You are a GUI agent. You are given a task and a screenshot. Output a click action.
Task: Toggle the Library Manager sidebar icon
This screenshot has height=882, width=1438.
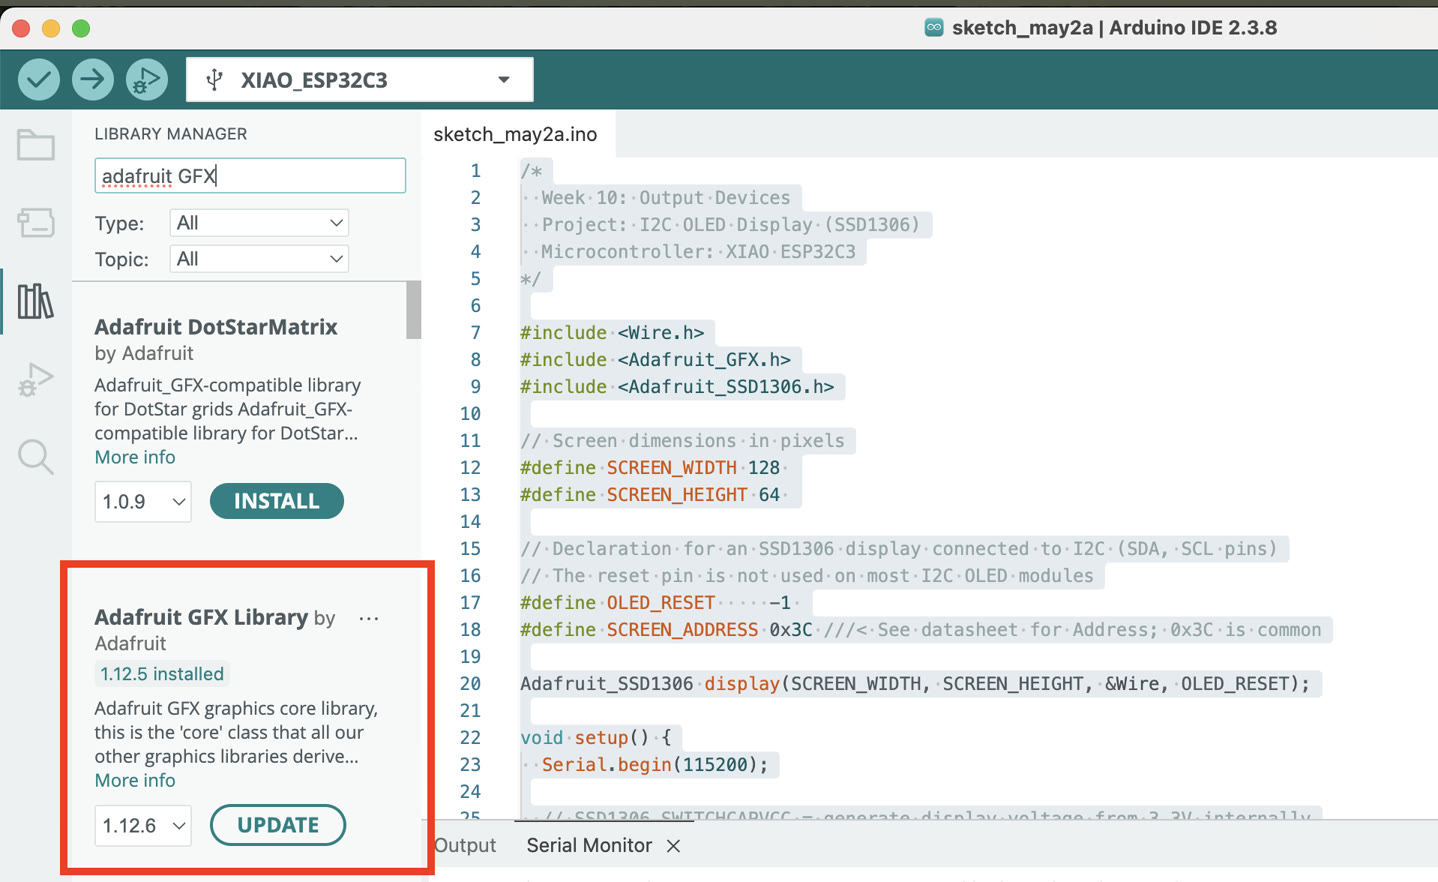click(x=36, y=301)
